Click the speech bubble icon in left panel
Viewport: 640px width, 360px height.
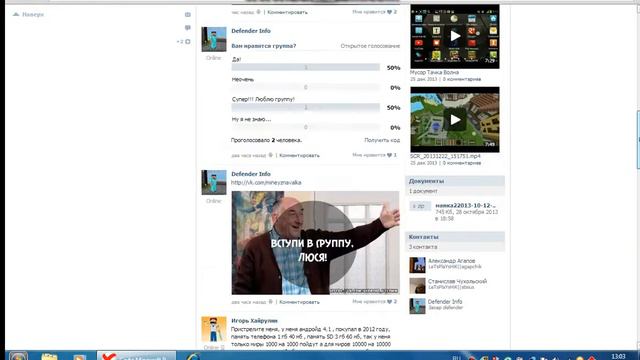(x=188, y=28)
